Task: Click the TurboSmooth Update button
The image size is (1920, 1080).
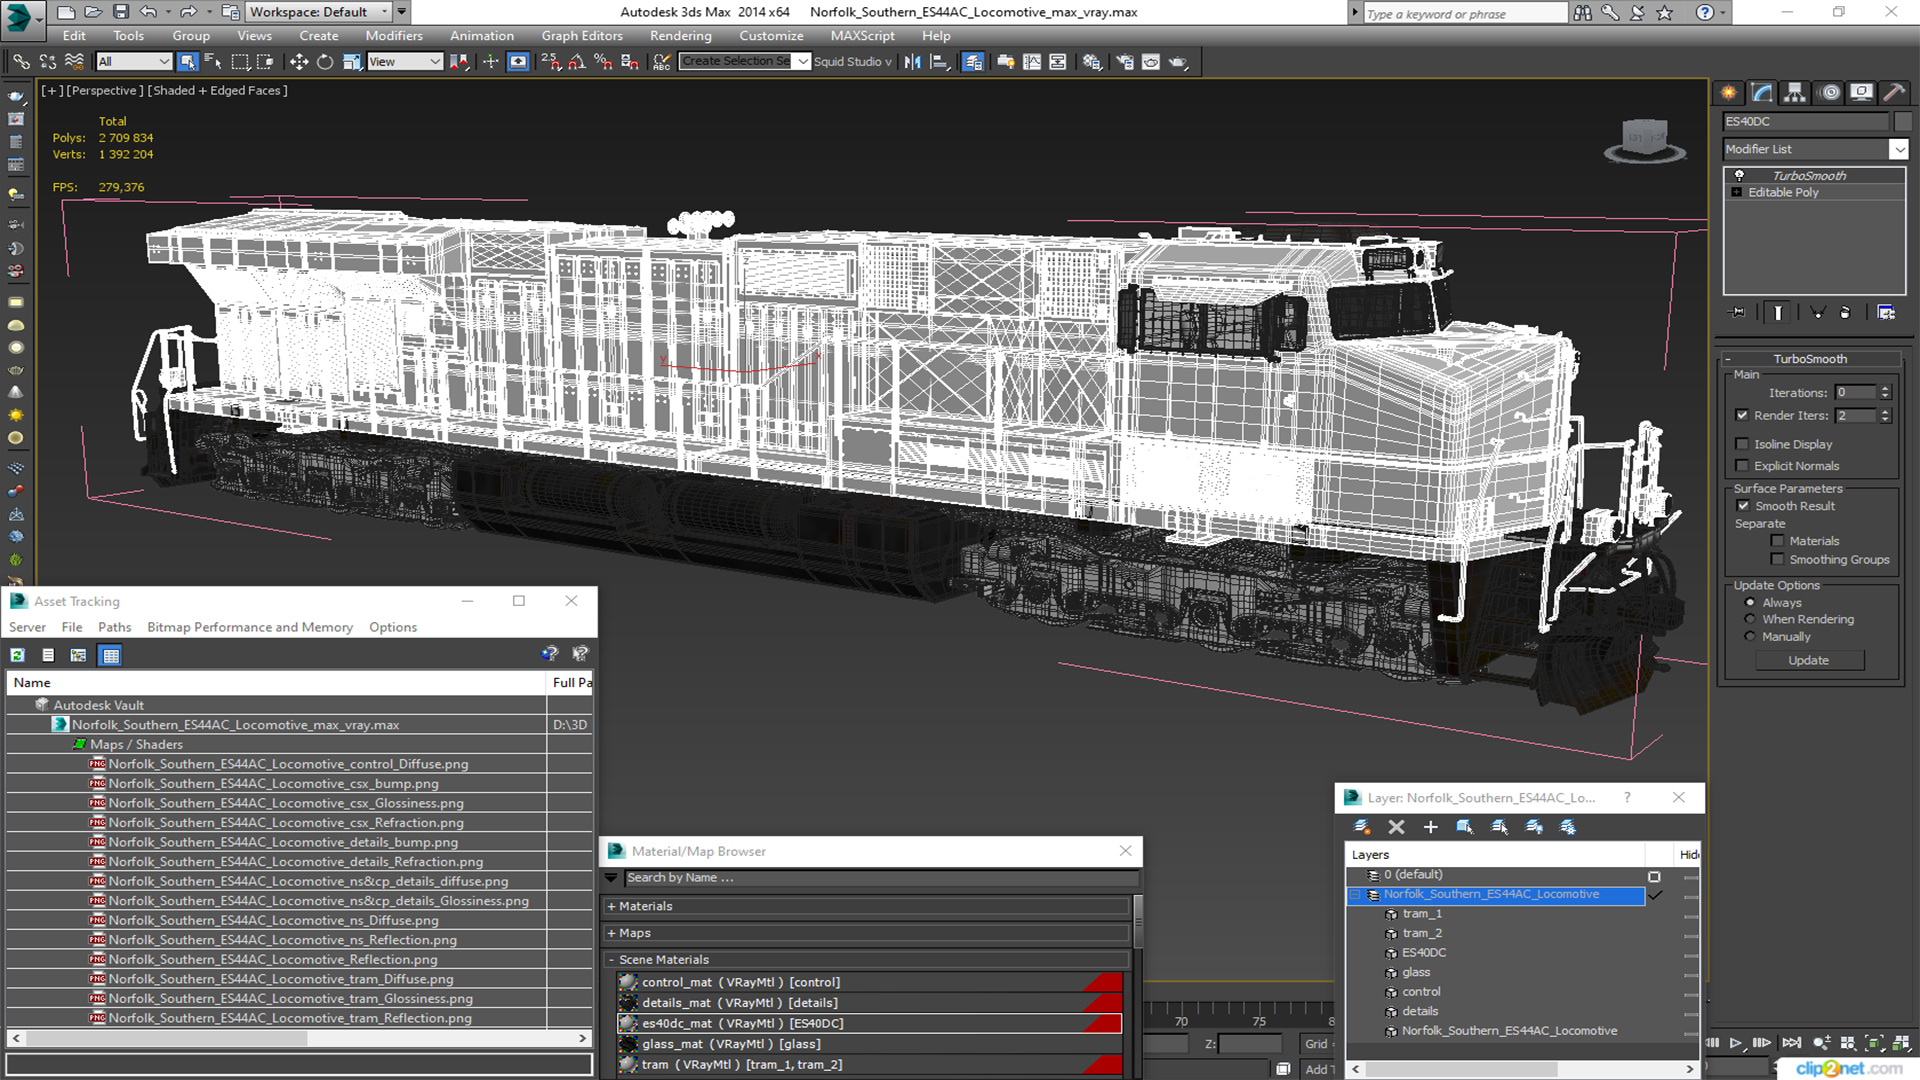Action: tap(1808, 660)
